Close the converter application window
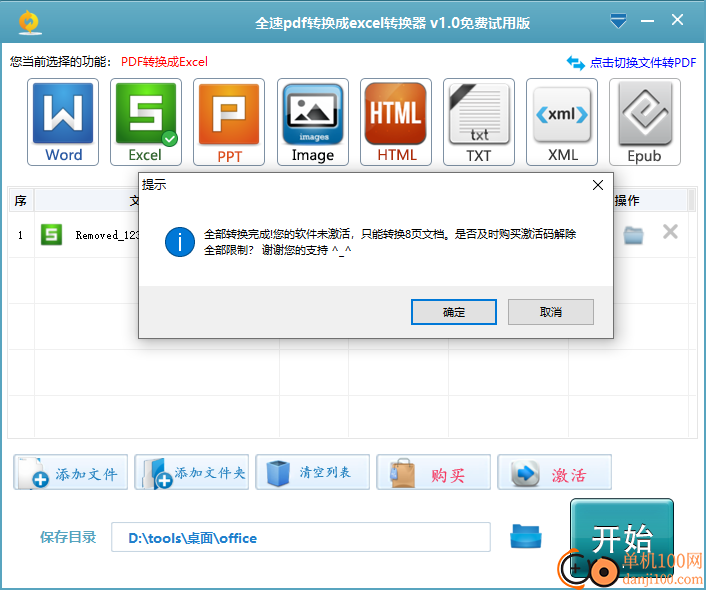 point(677,20)
